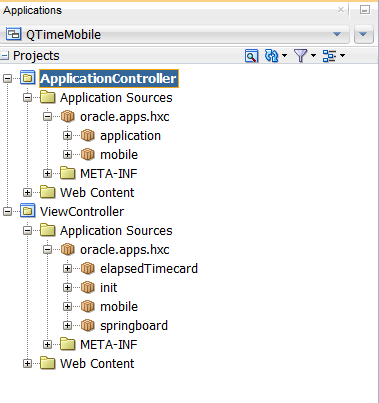Select the elapsedTimecard package
The image size is (379, 403).
[149, 268]
